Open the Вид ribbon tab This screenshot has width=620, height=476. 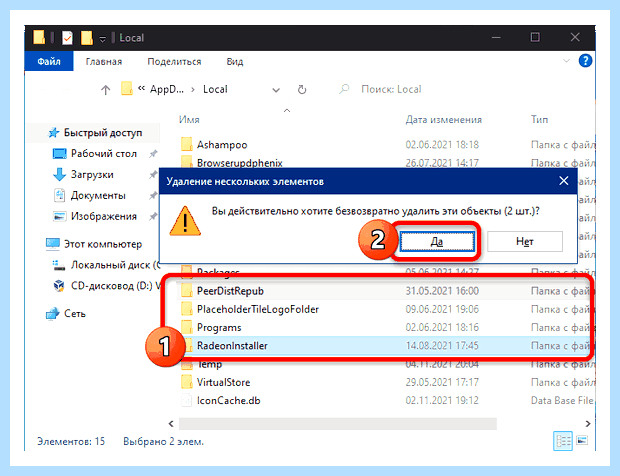(x=235, y=62)
